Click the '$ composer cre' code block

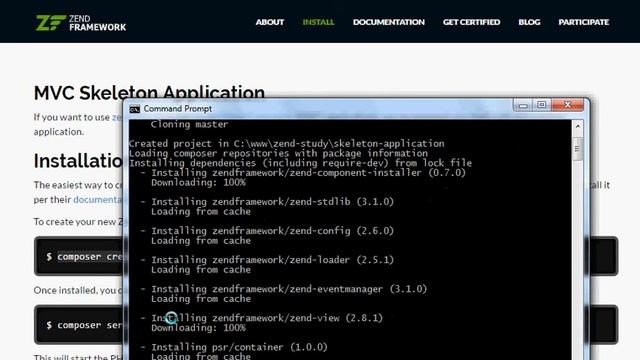click(79, 256)
